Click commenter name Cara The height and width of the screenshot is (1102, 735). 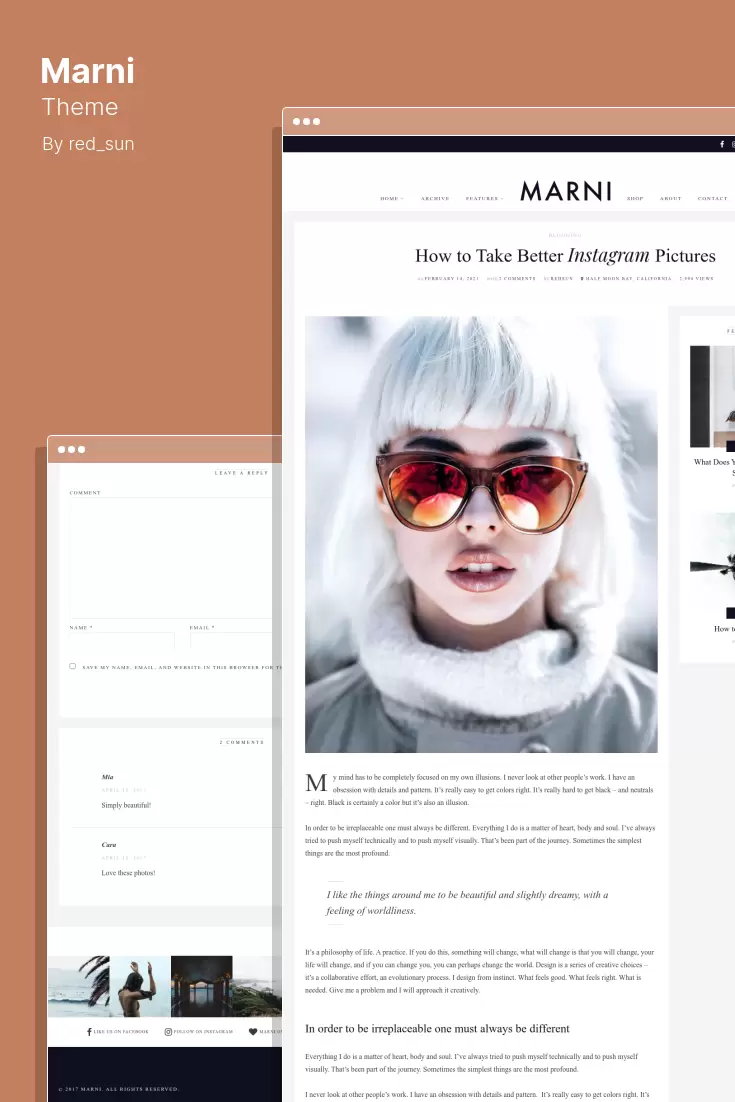(109, 845)
